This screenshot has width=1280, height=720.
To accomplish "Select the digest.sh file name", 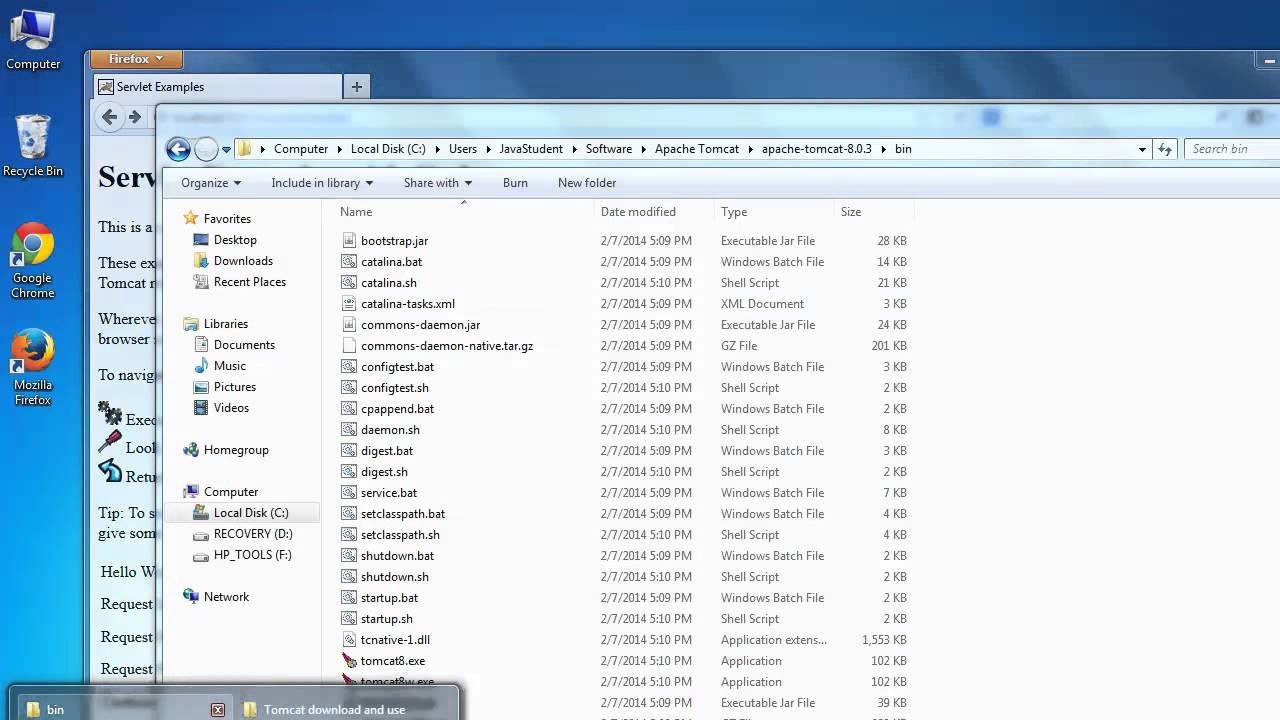I will 384,472.
